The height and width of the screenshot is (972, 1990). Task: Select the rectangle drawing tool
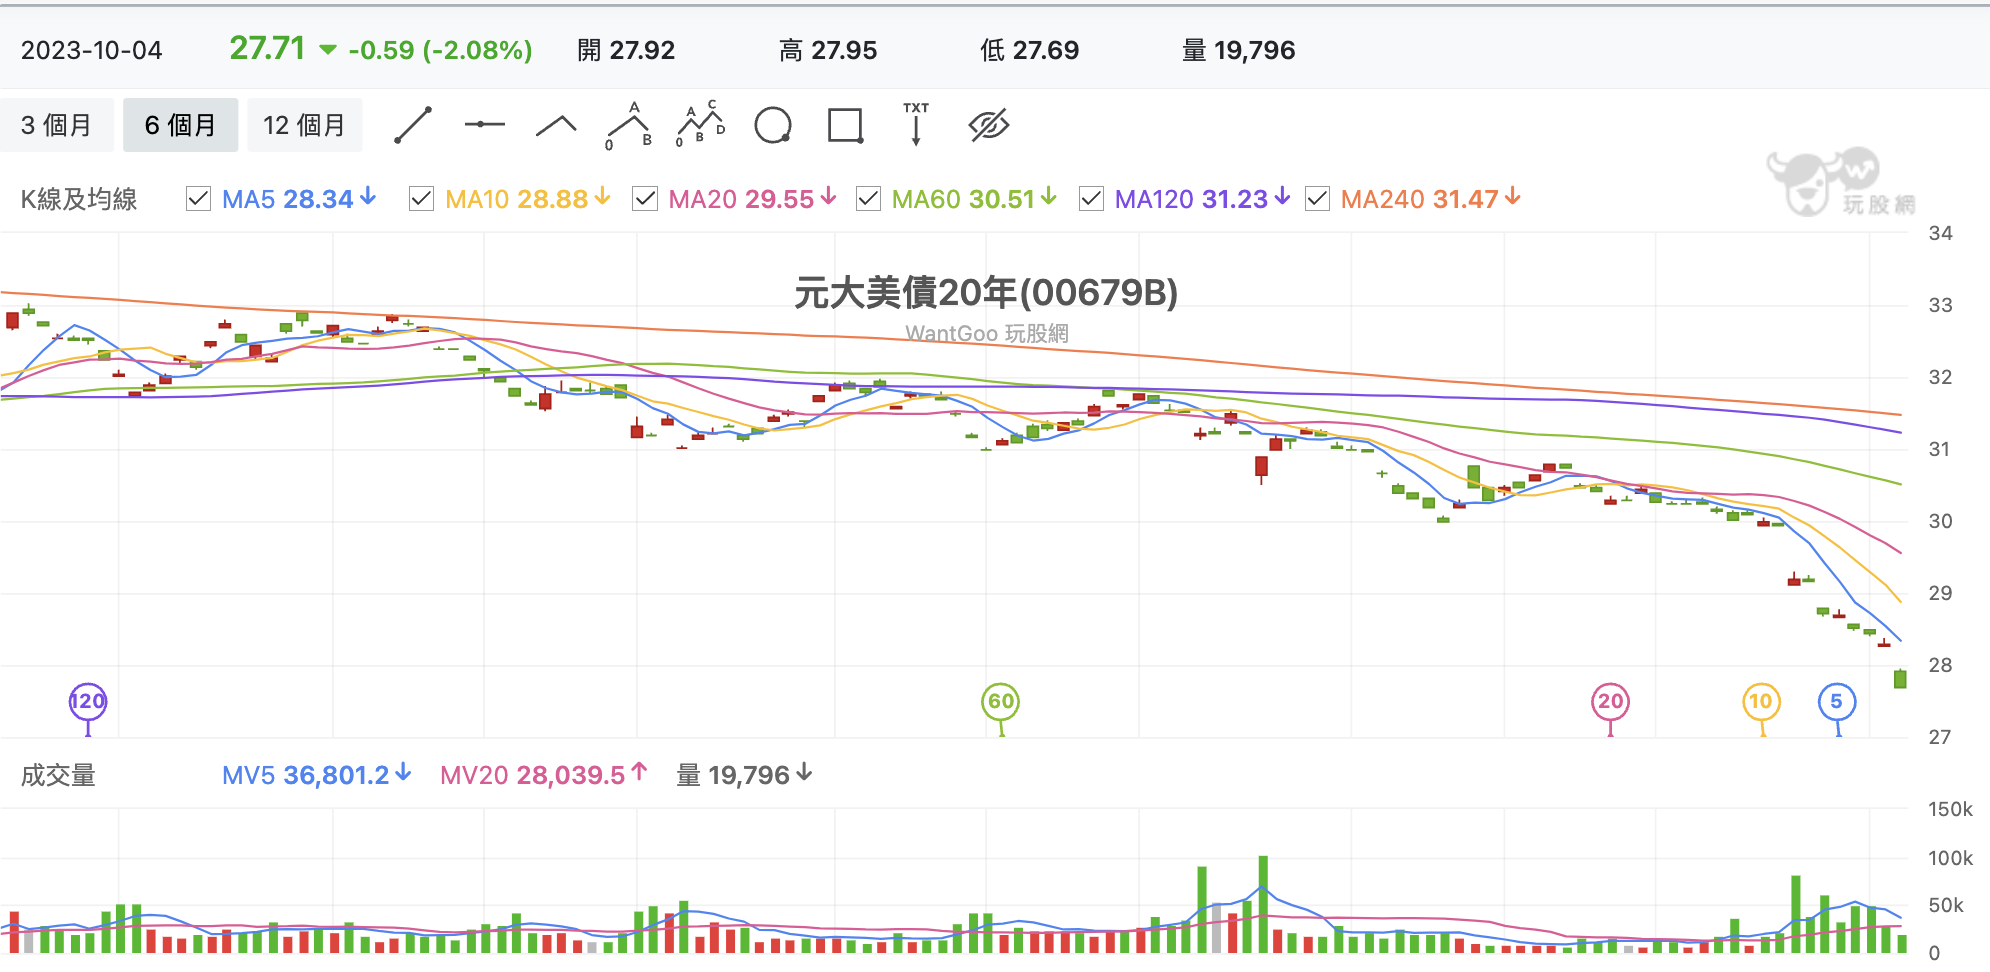(846, 125)
